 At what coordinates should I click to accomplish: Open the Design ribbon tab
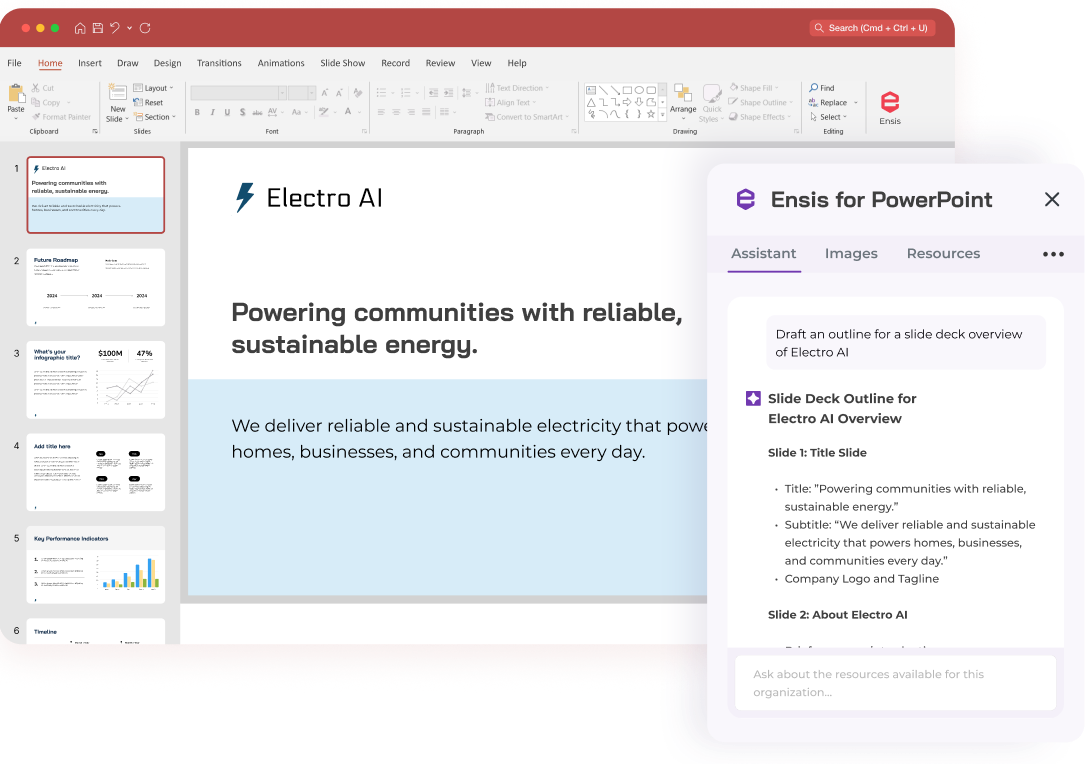[167, 63]
